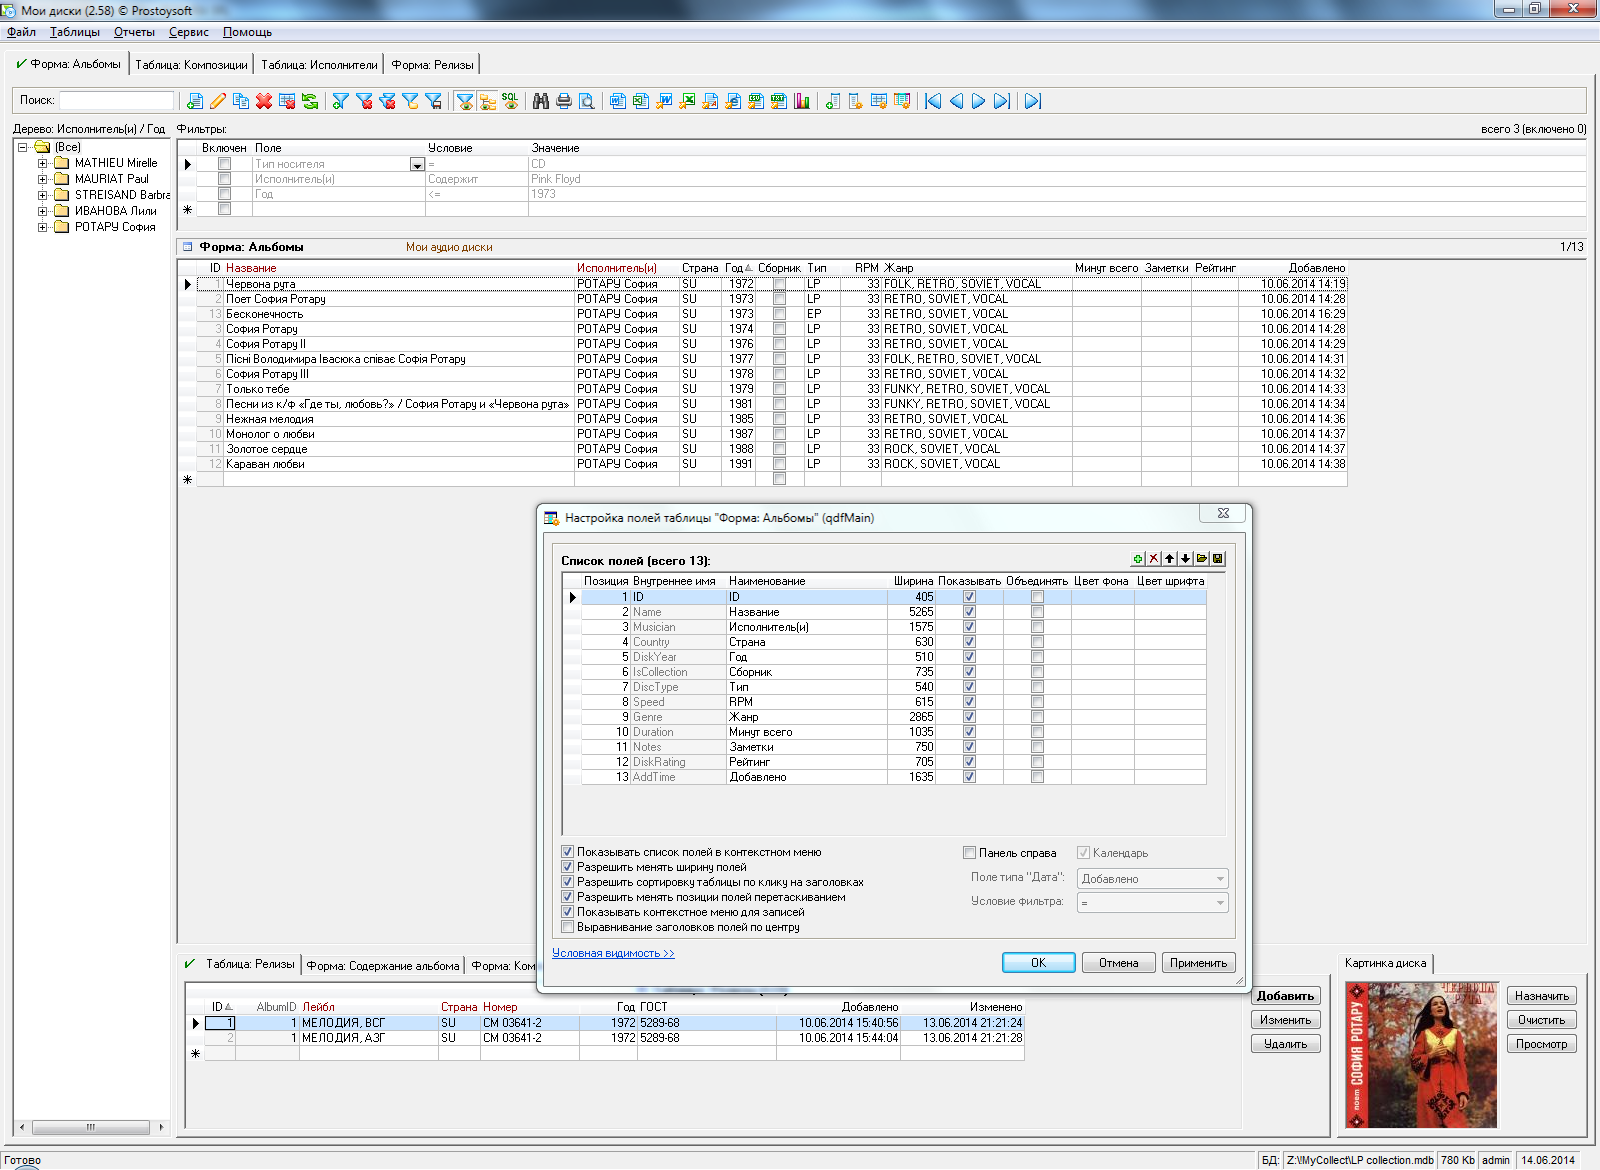Click the 'Поиск' search input field
The image size is (1600, 1170).
116,100
